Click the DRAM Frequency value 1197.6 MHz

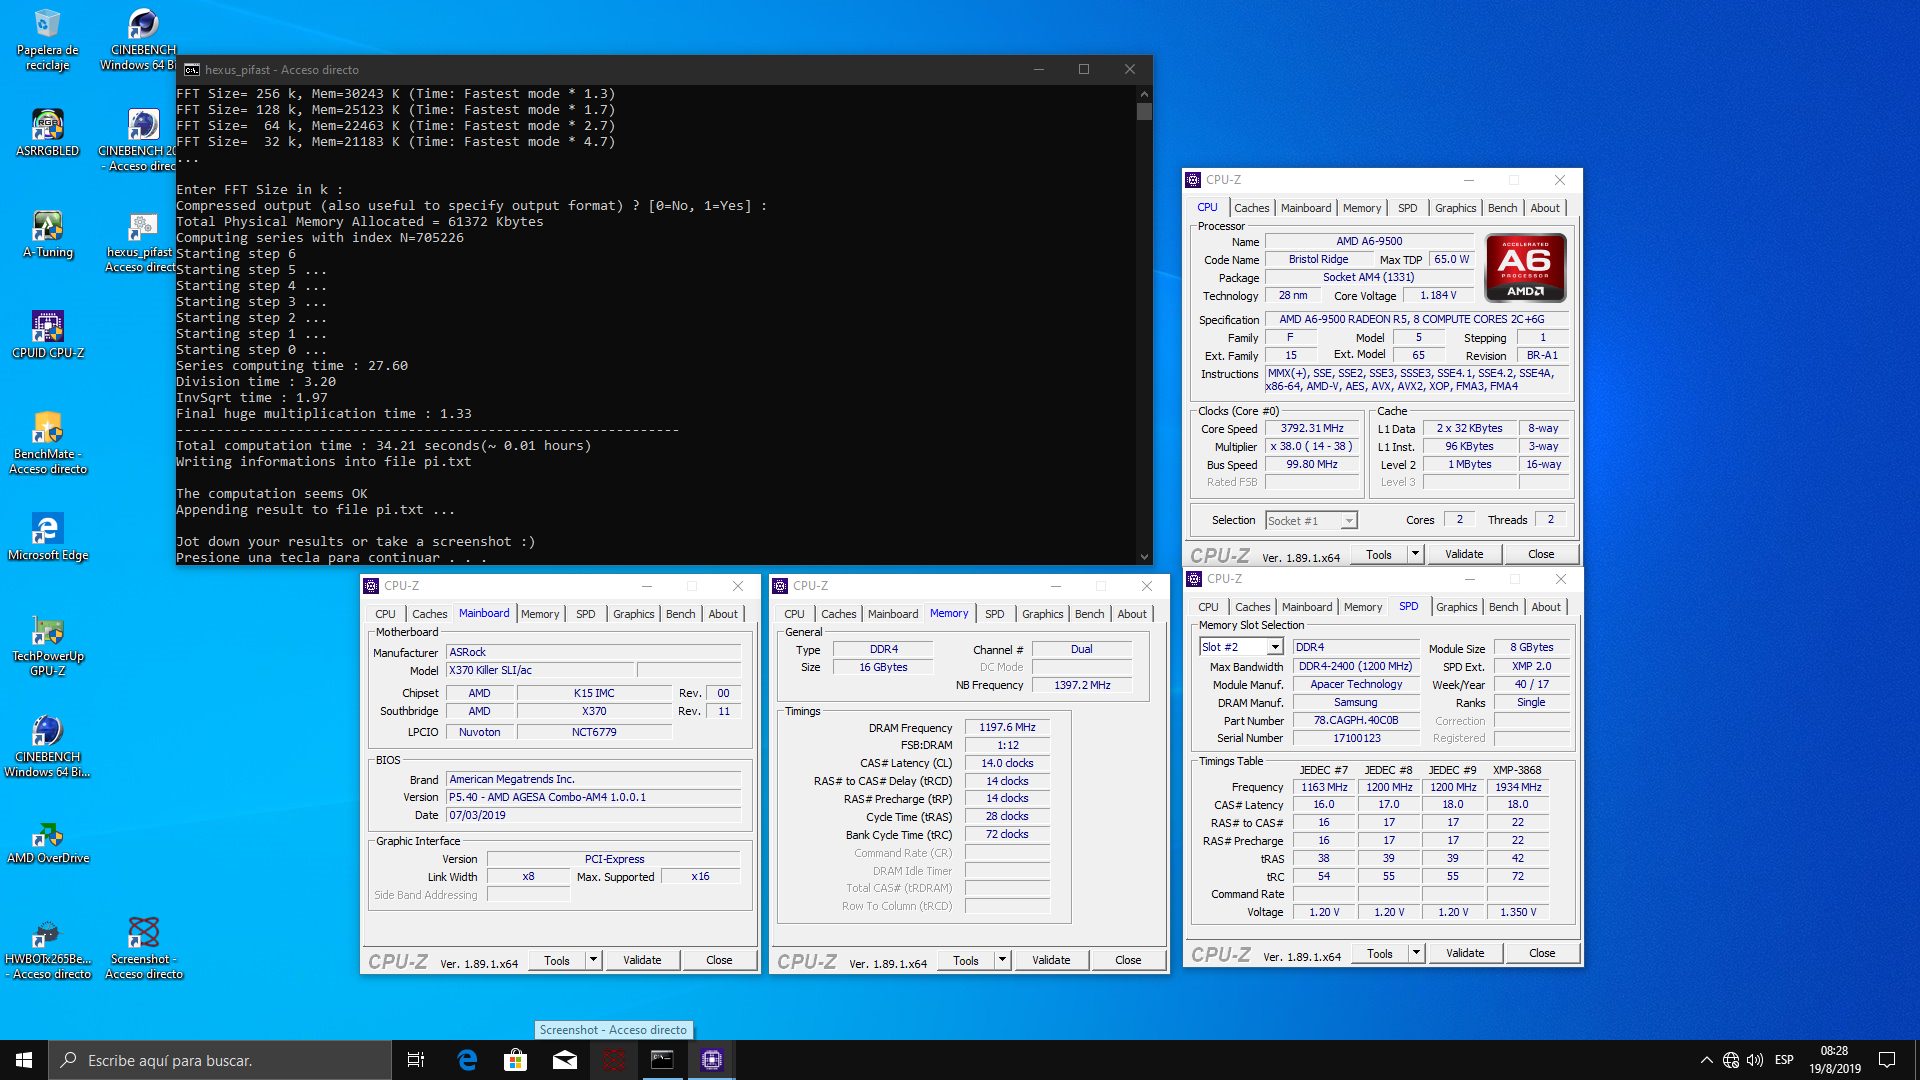(1007, 727)
